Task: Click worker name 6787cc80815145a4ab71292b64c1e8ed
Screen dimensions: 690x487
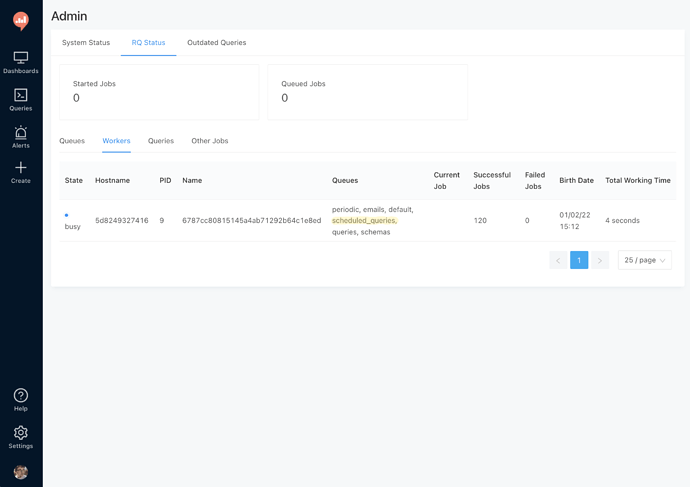Action: point(252,220)
